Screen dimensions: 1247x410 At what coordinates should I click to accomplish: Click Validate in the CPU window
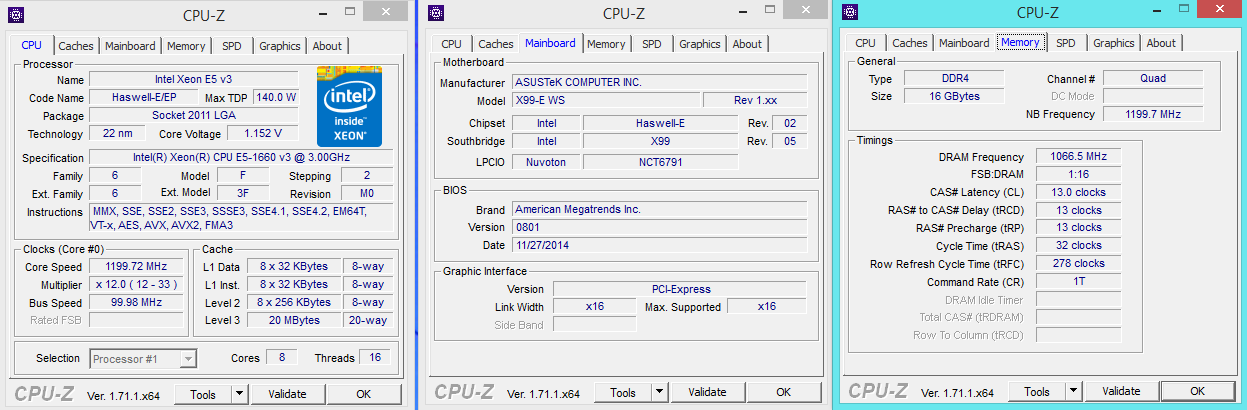[286, 393]
